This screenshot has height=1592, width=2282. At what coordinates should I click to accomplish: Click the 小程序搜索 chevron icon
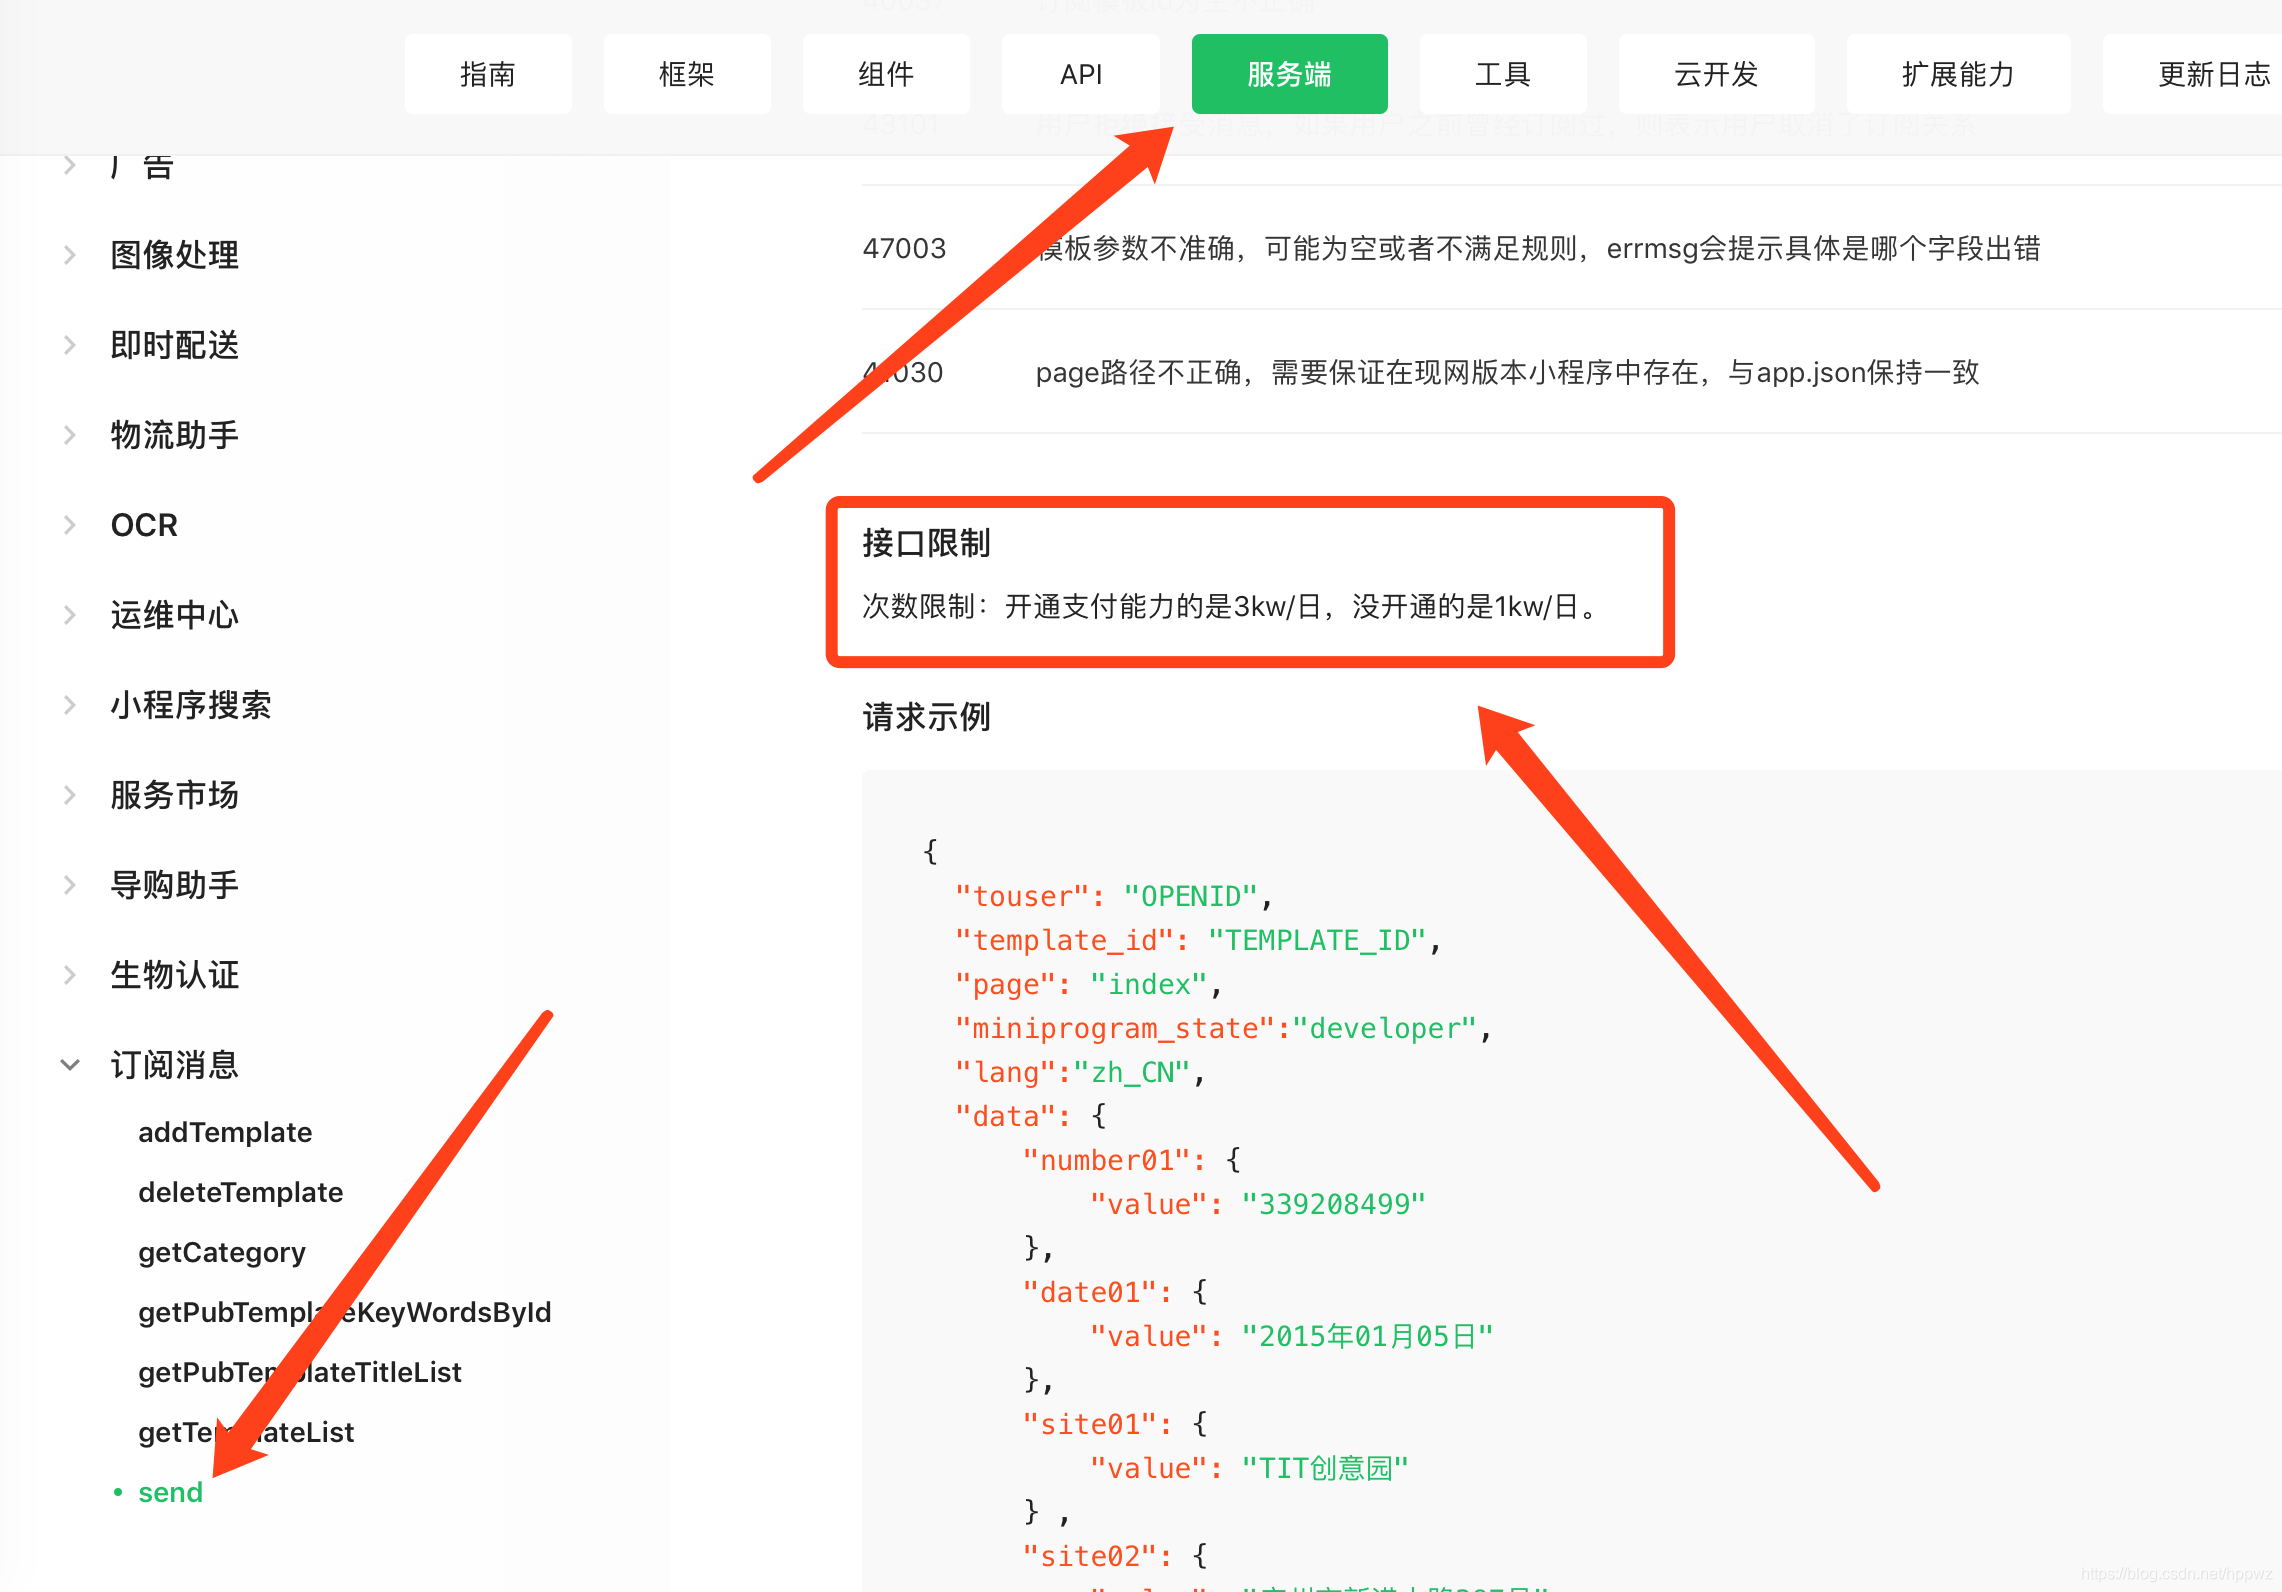pyautogui.click(x=69, y=705)
